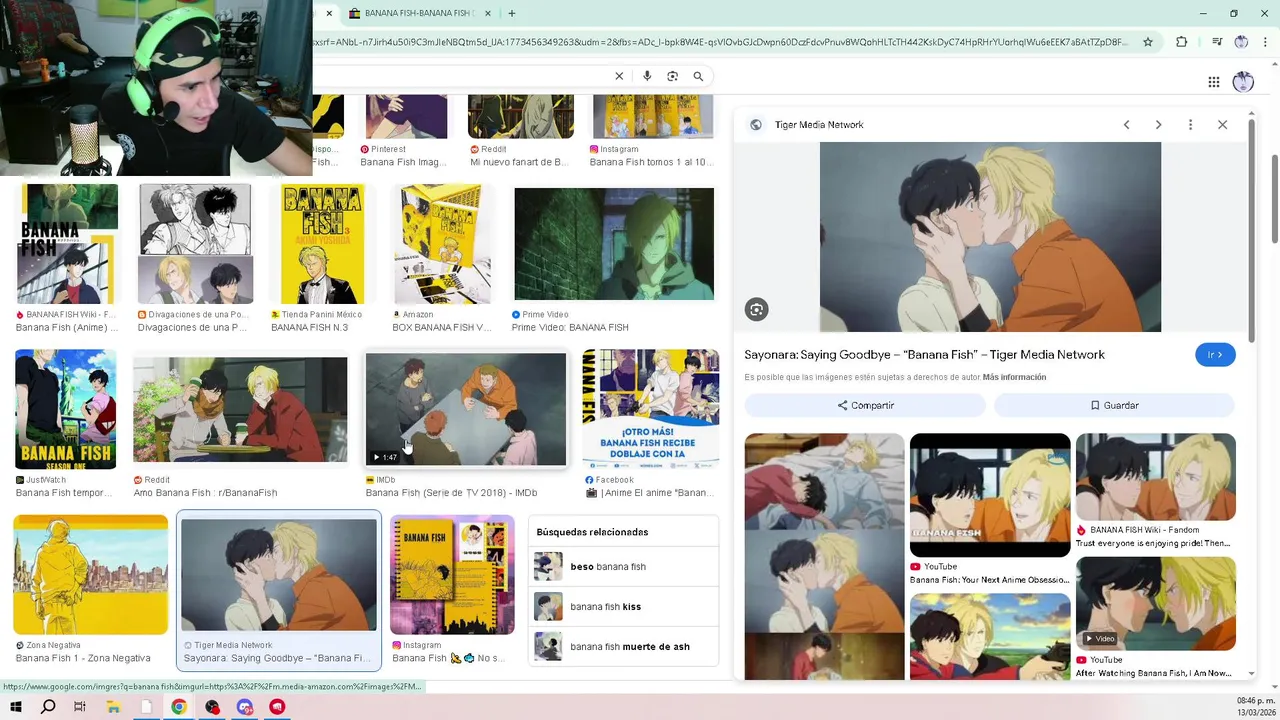Open the large kiss preview image

(x=990, y=237)
